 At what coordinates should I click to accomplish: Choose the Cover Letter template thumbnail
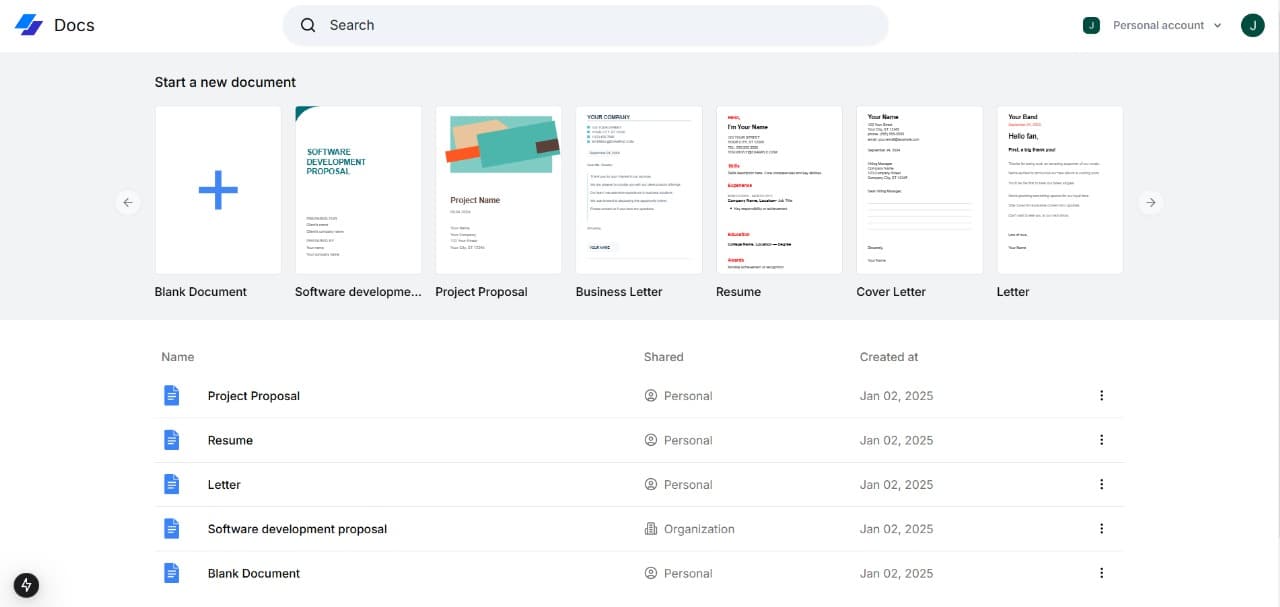(x=920, y=190)
